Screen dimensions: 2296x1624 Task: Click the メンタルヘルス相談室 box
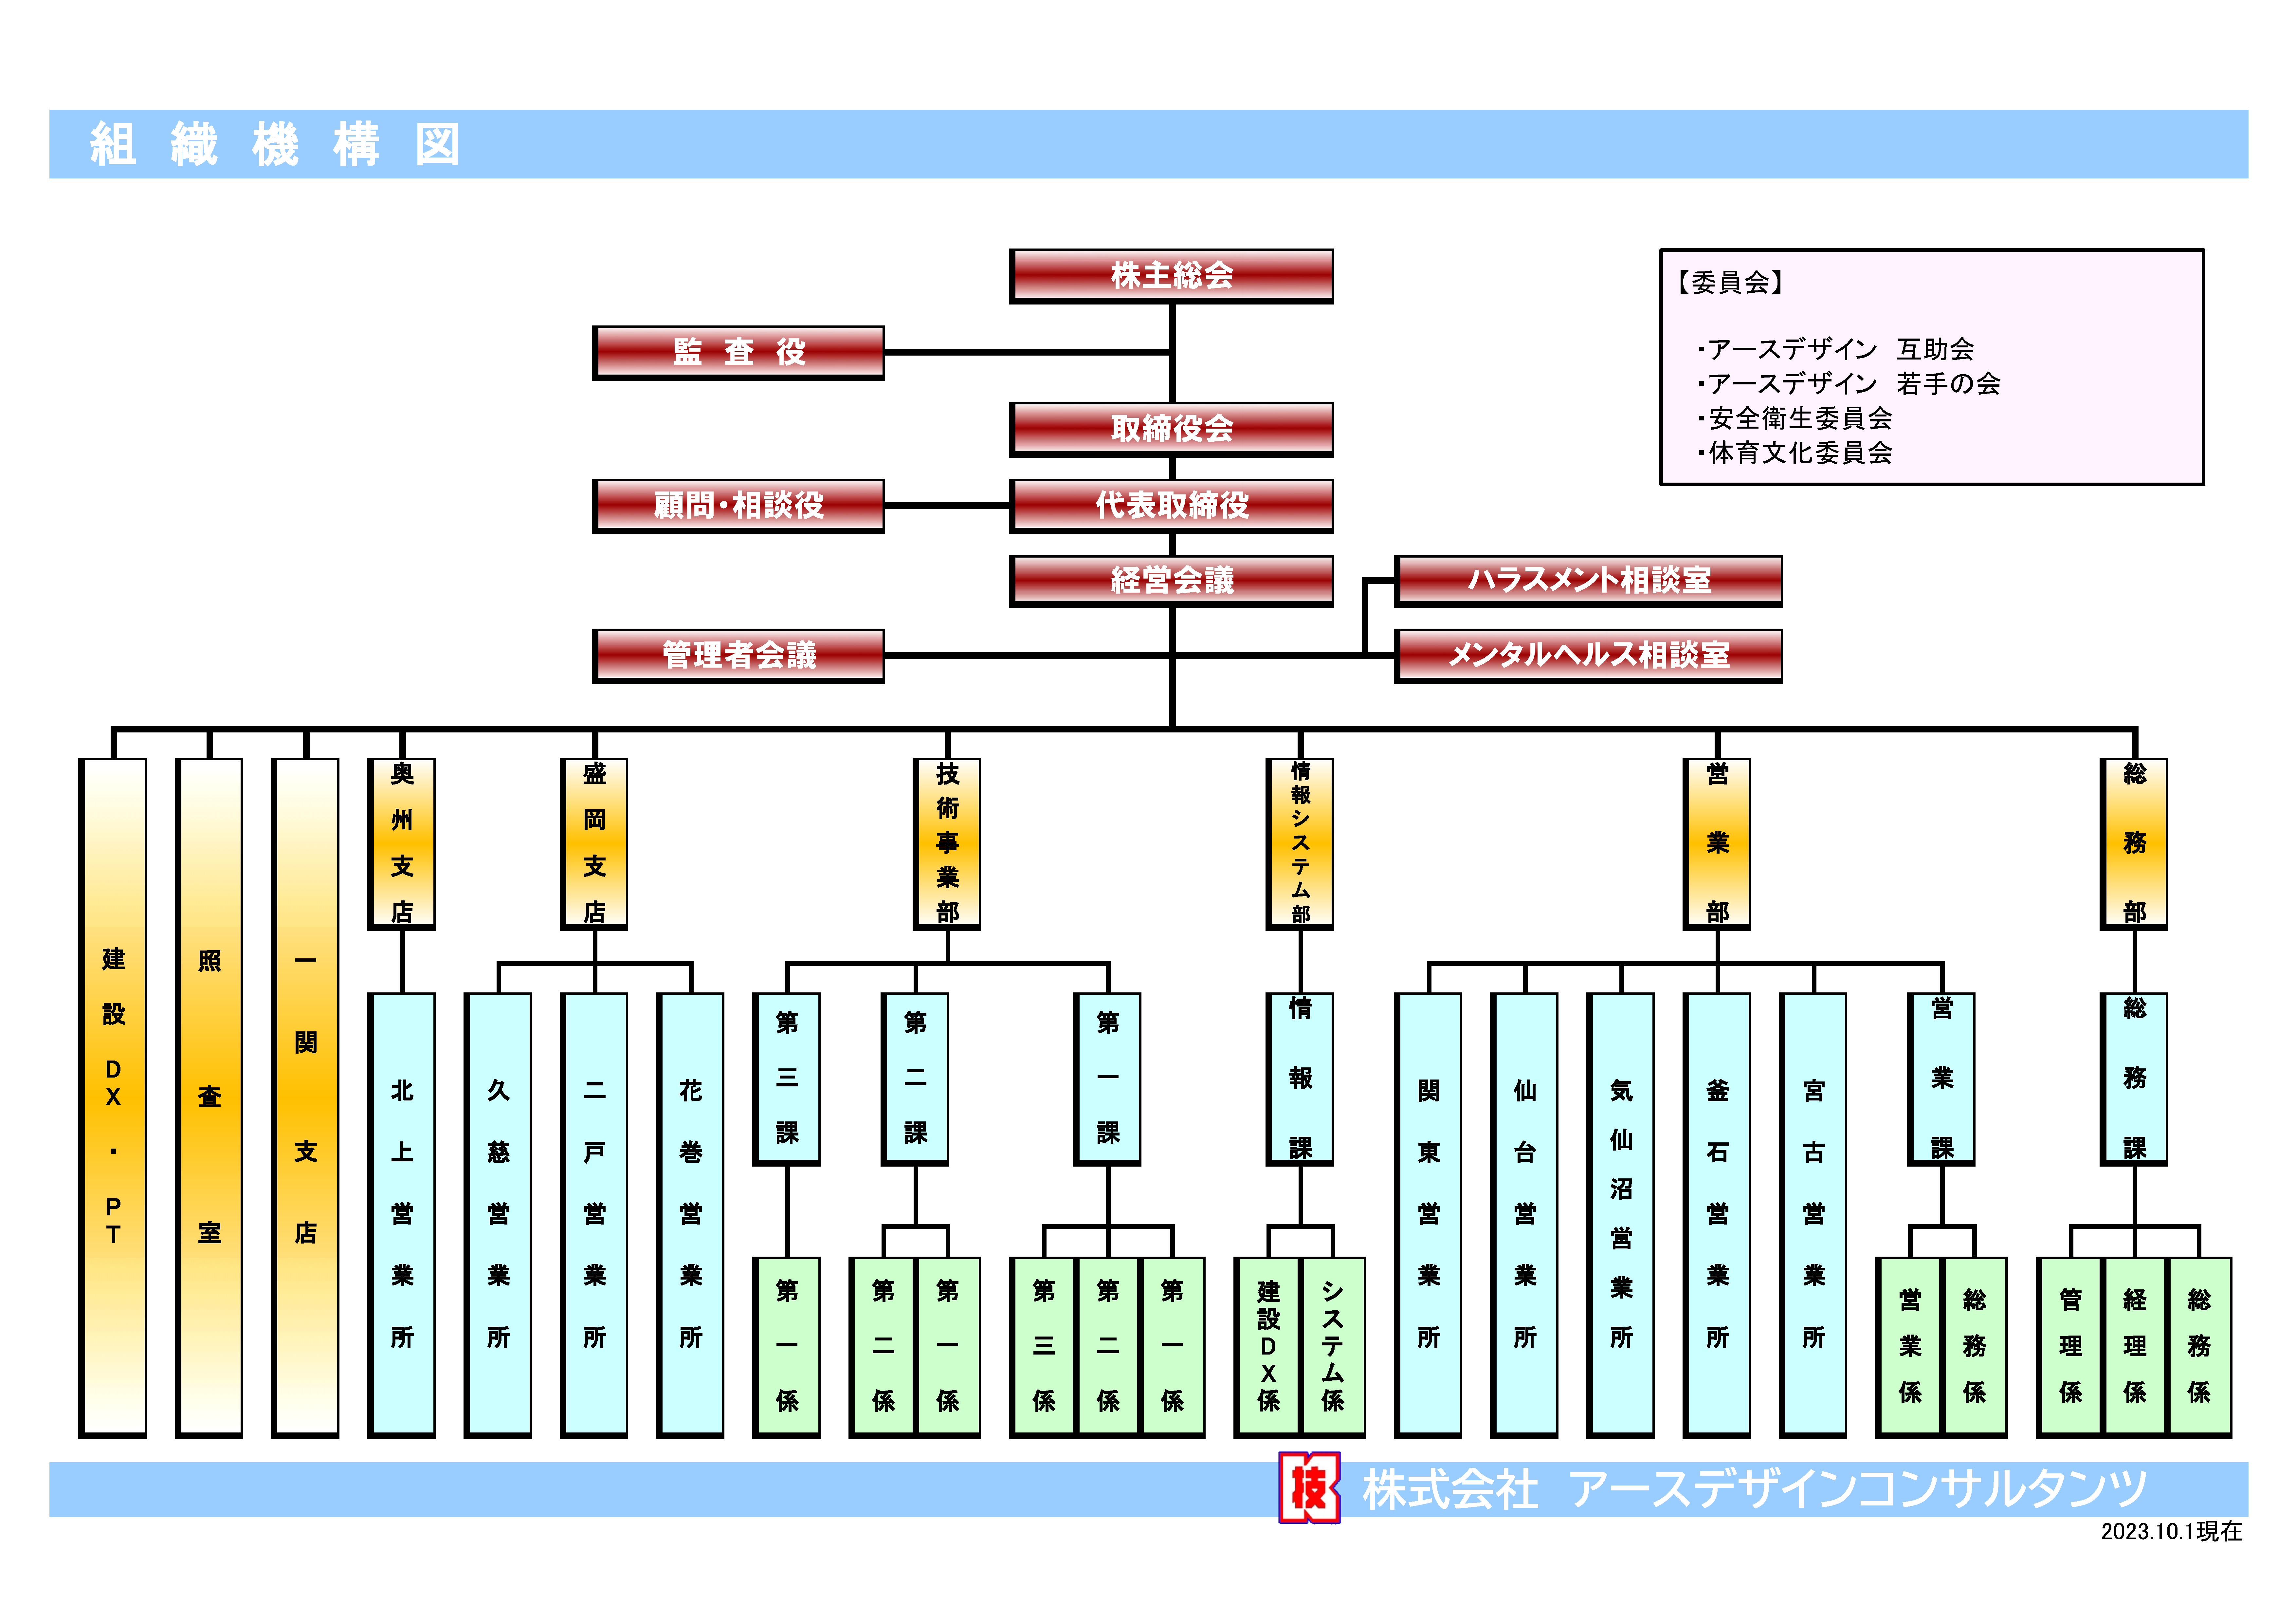pyautogui.click(x=1588, y=656)
